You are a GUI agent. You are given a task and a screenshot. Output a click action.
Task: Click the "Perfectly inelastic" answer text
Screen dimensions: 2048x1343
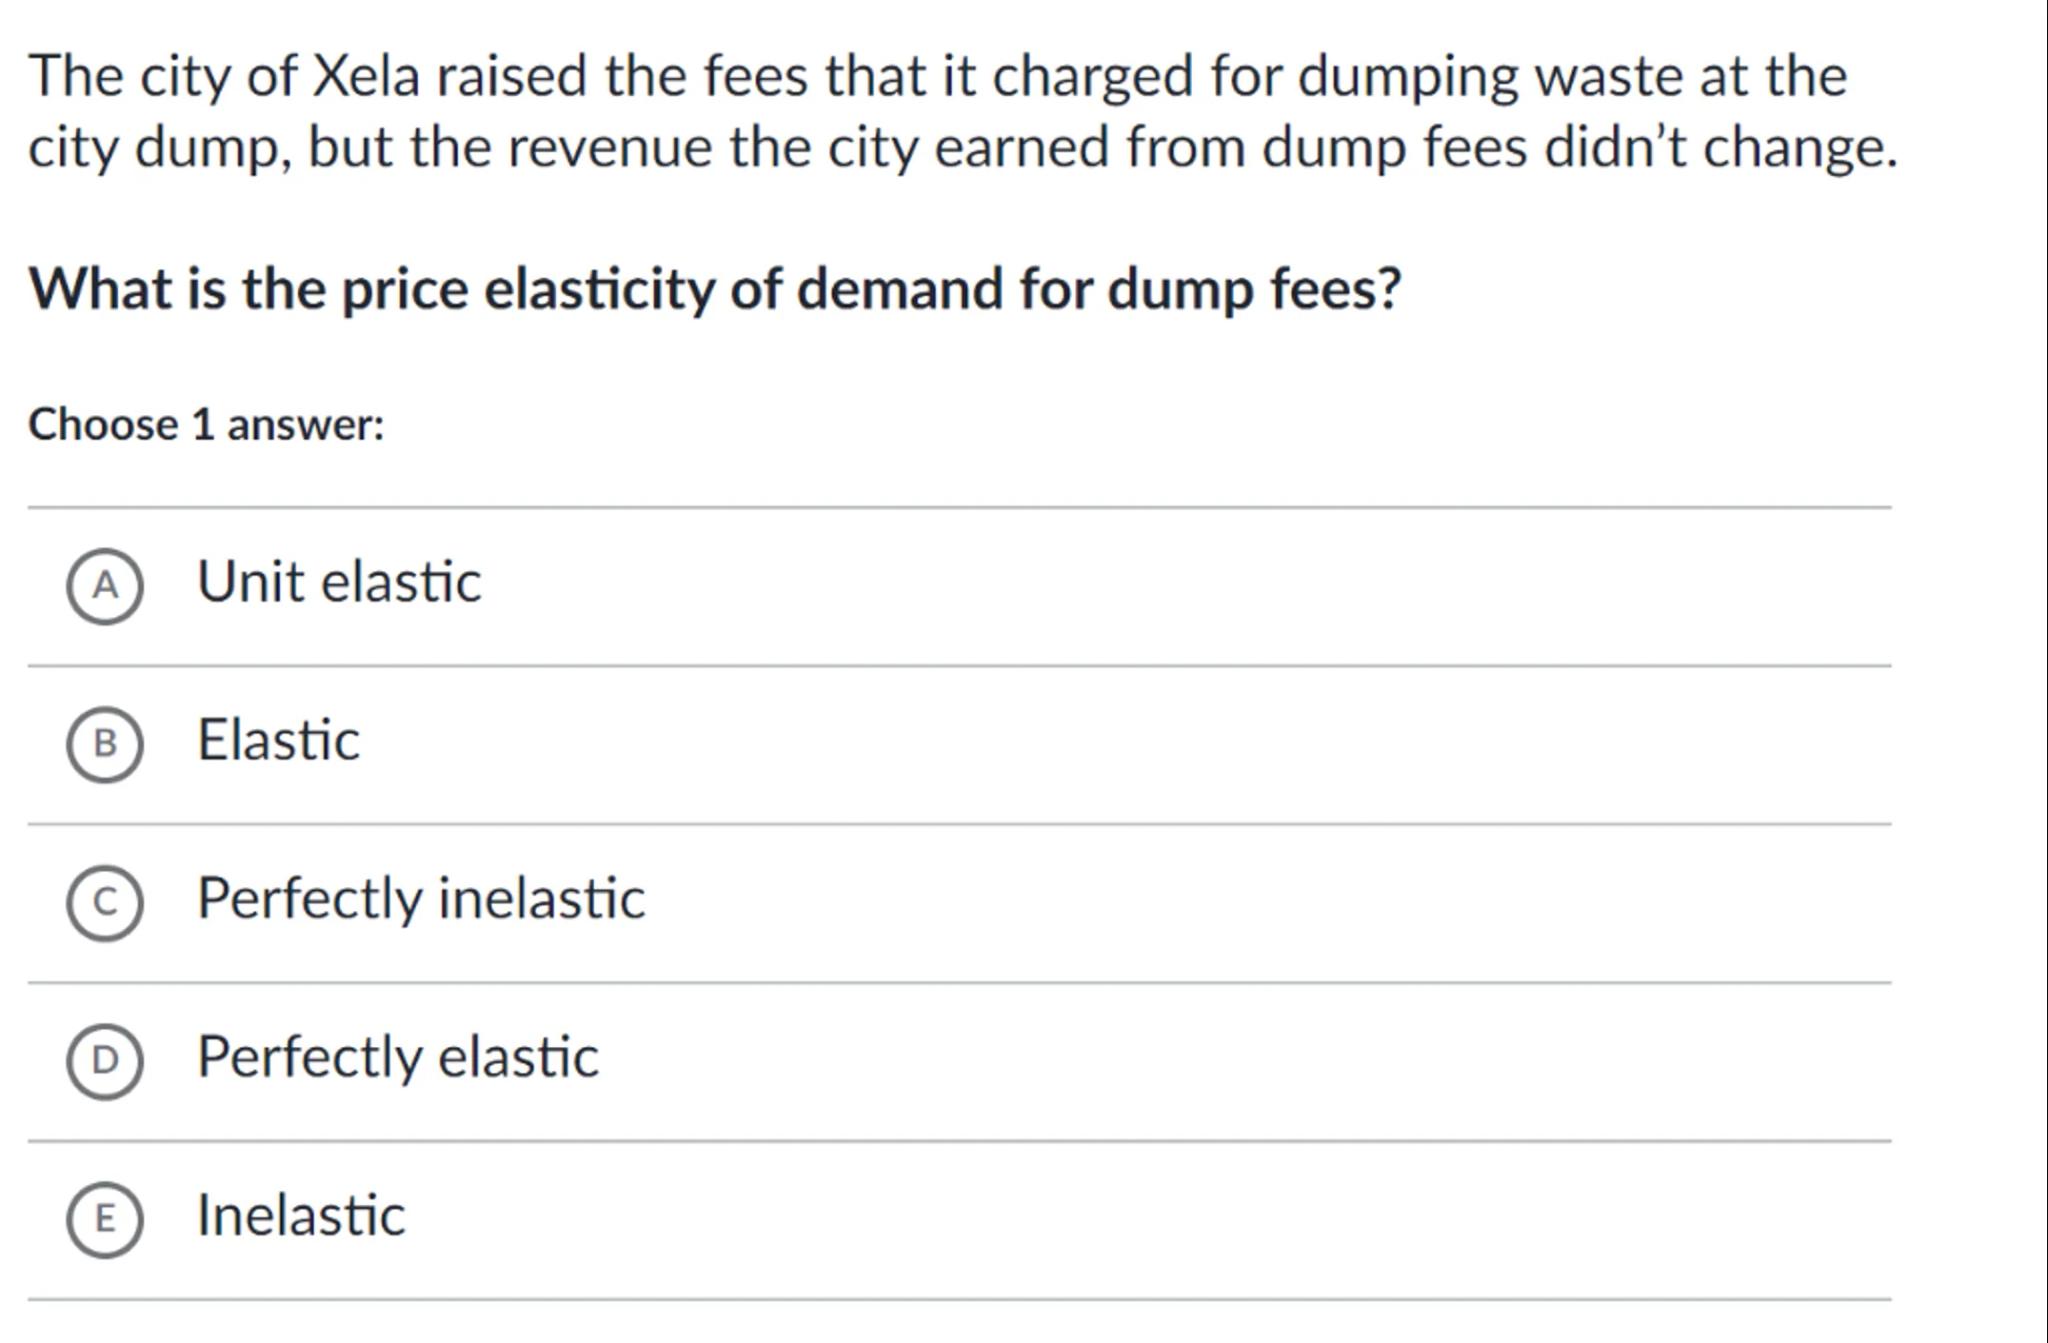click(x=421, y=898)
